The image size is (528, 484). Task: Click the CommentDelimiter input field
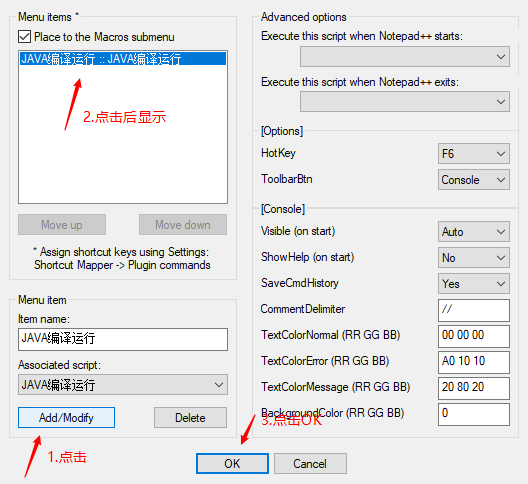(473, 310)
